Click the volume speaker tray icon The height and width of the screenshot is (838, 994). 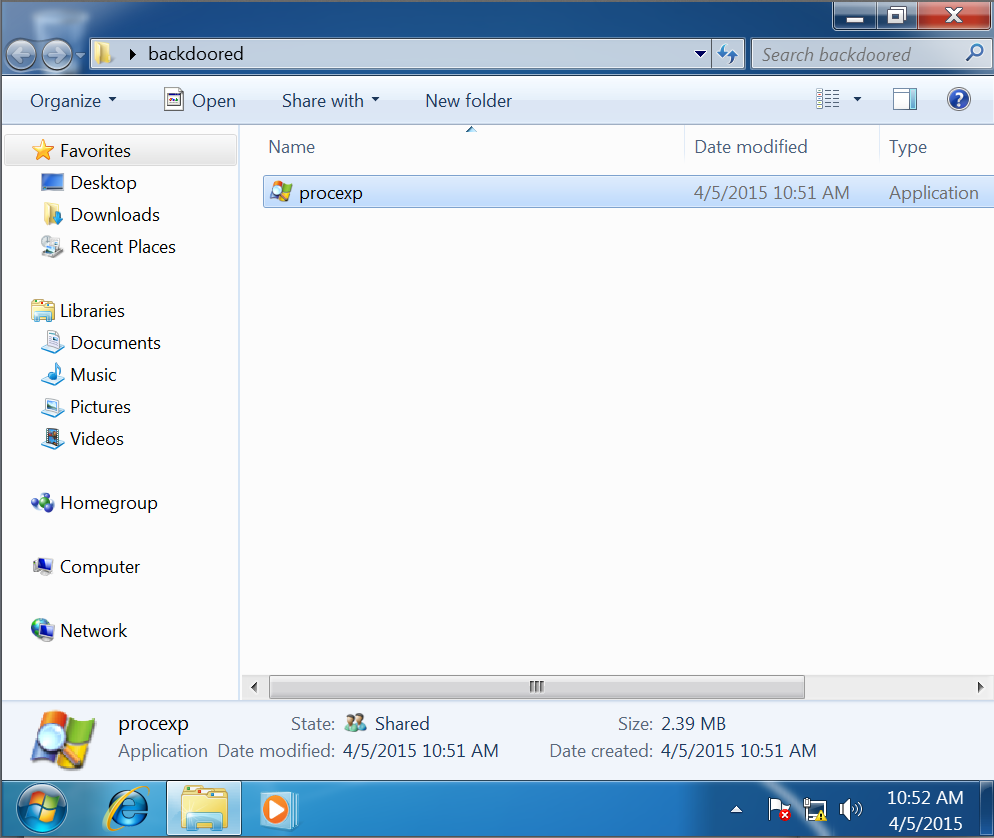coord(850,809)
